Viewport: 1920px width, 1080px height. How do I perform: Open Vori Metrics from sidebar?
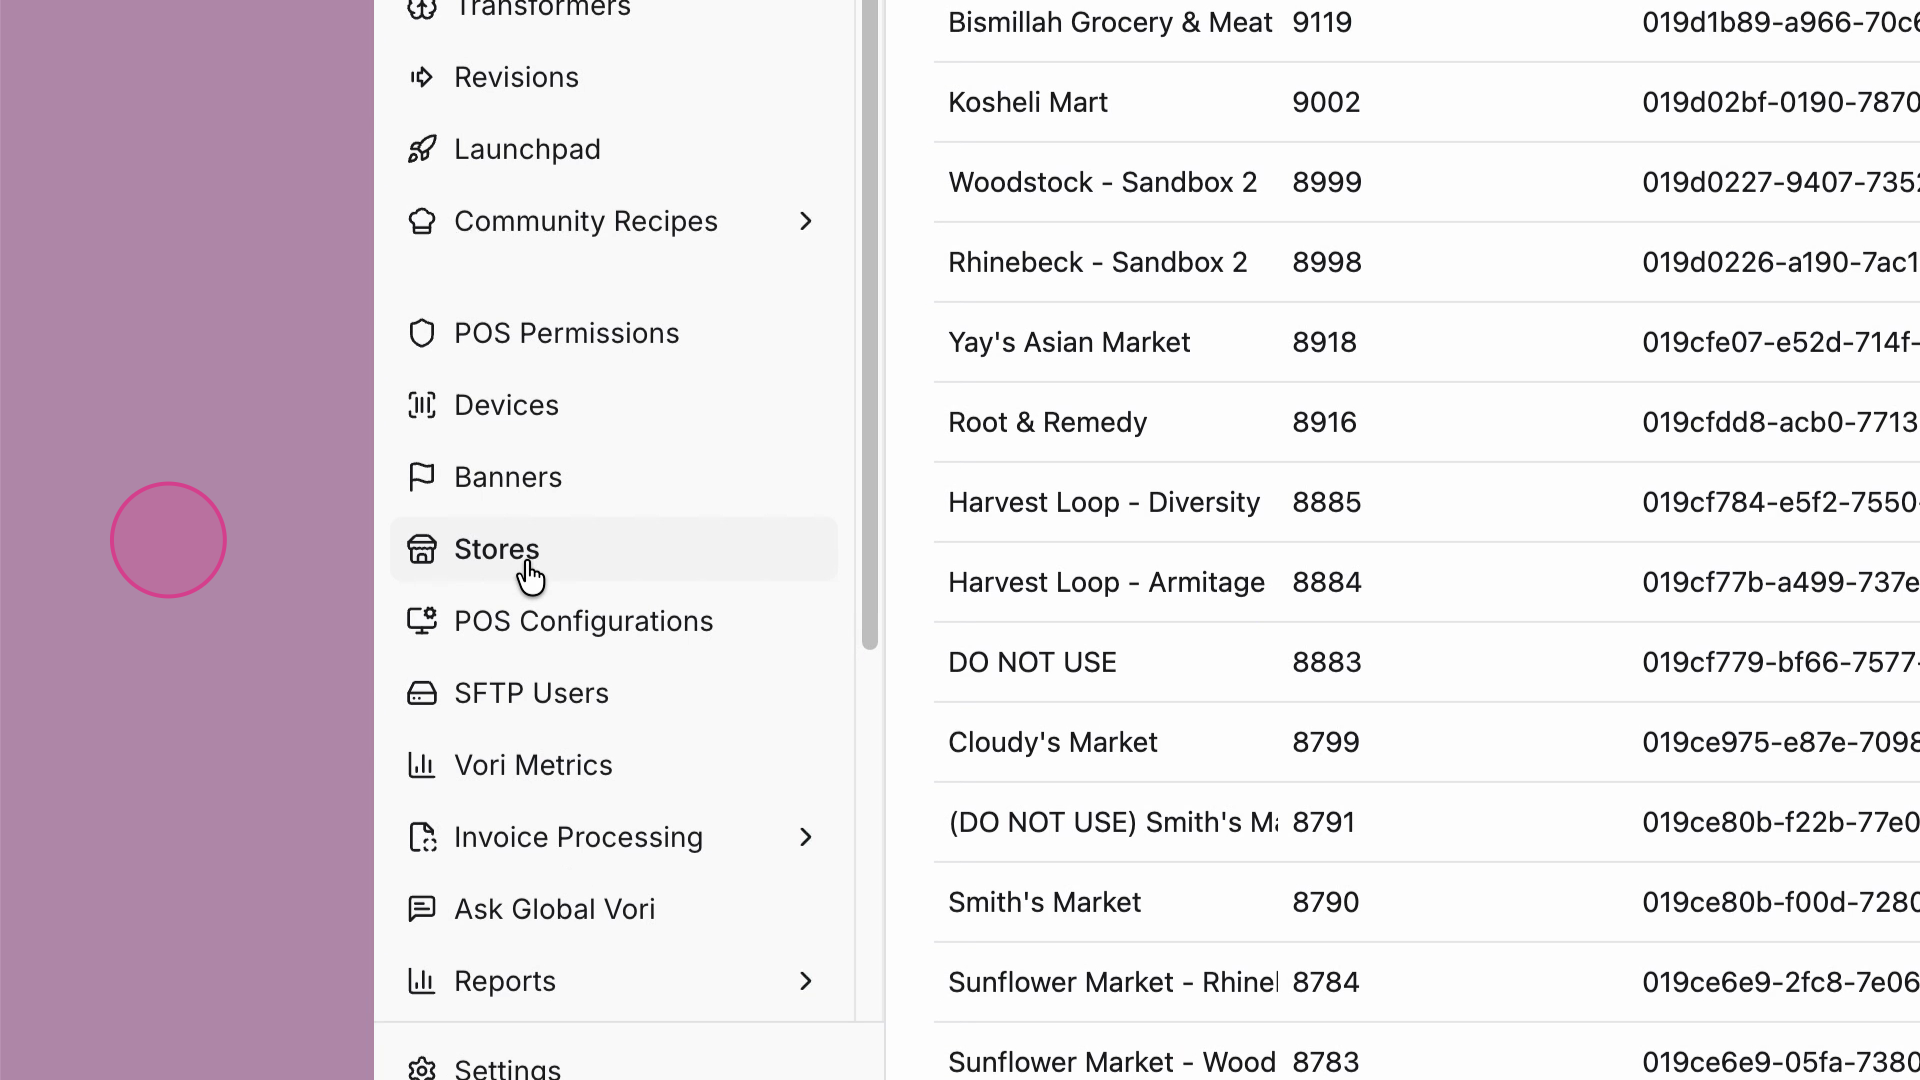coord(532,765)
